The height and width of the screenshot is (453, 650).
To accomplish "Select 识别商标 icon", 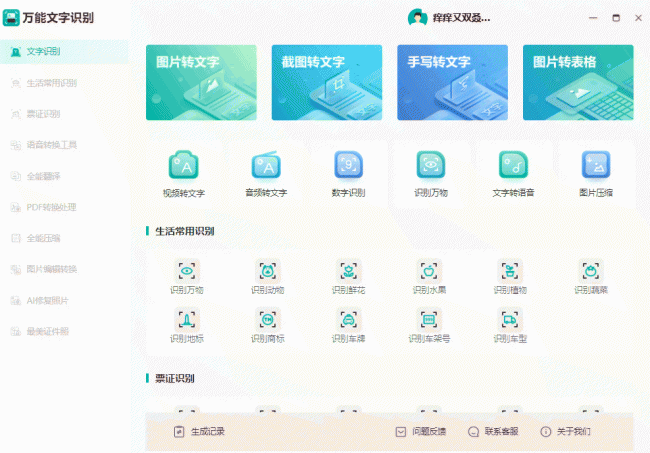I will pos(268,320).
